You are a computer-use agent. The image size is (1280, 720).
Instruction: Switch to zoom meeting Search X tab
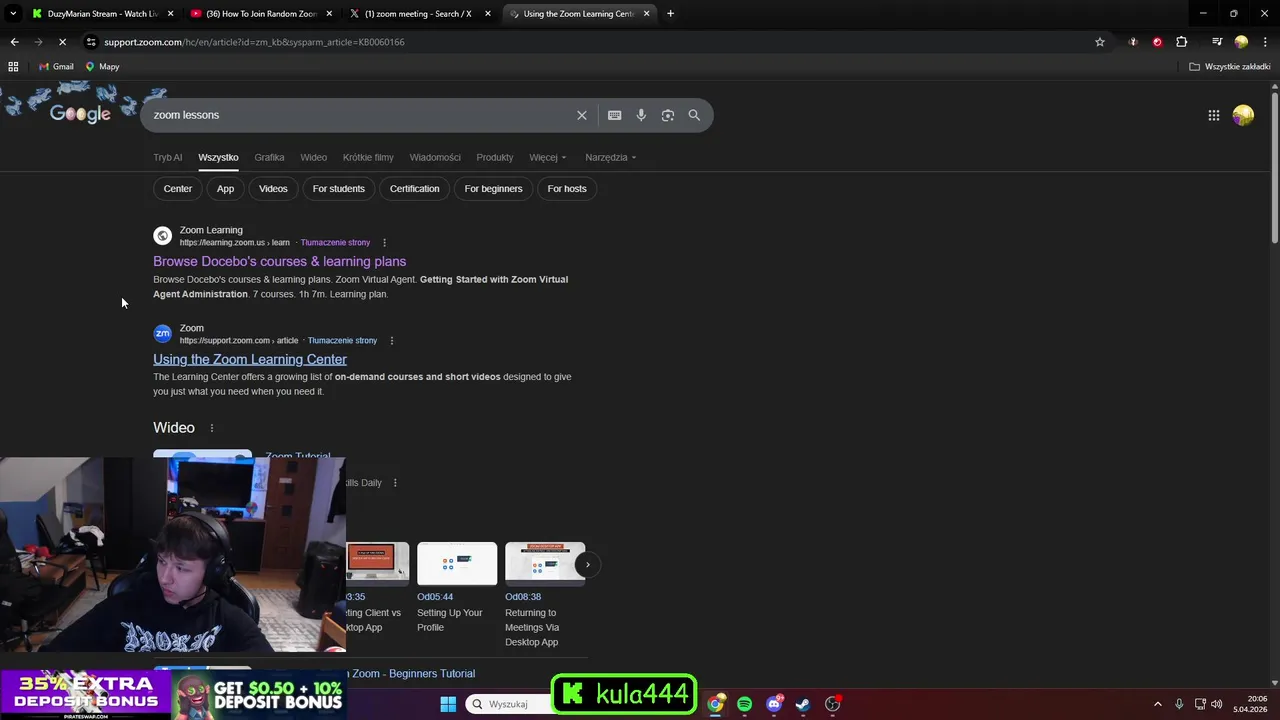[x=420, y=14]
